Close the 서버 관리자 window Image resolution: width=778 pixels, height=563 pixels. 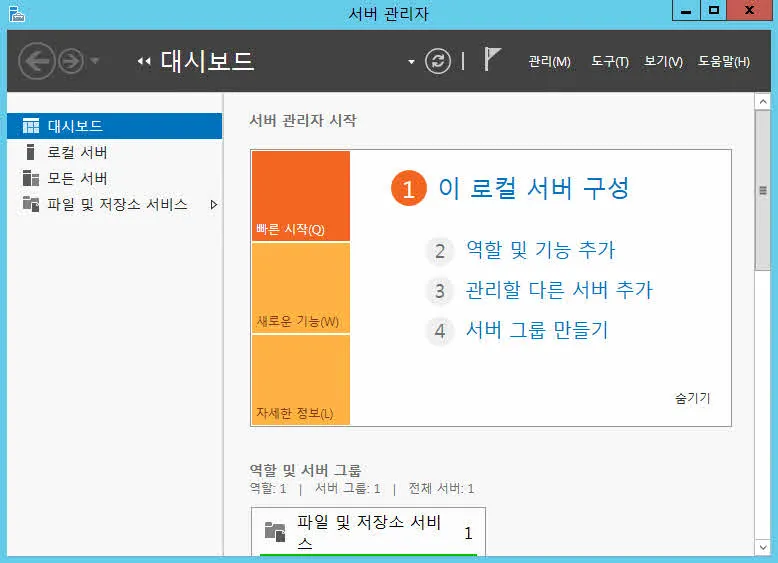(750, 11)
